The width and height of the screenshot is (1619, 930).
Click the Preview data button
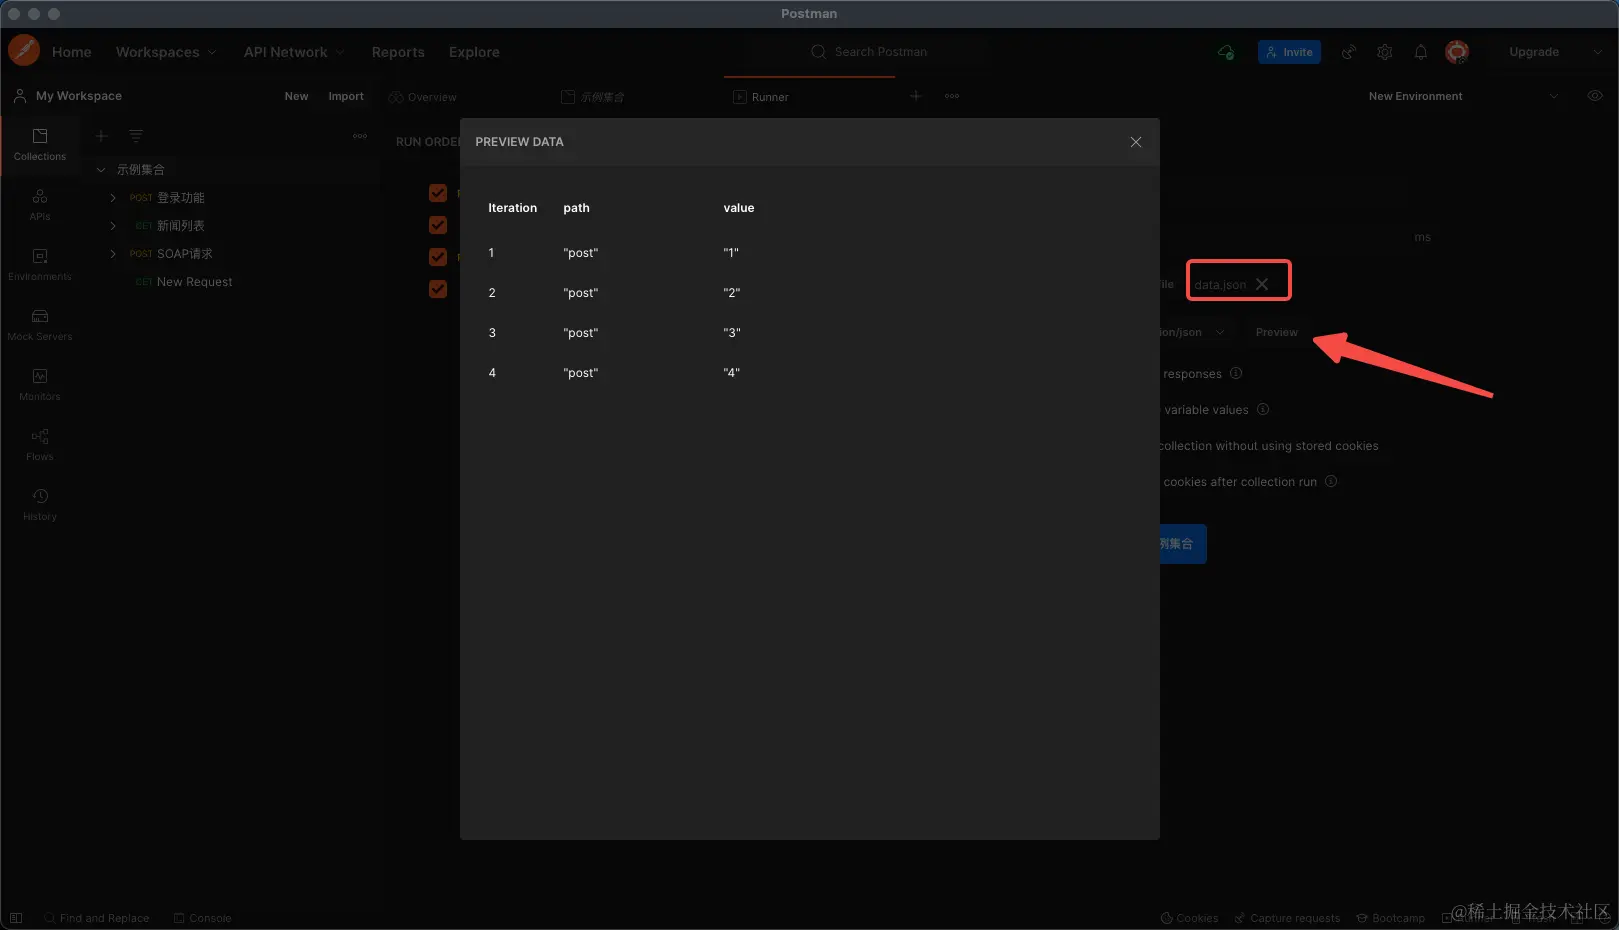pos(1277,332)
